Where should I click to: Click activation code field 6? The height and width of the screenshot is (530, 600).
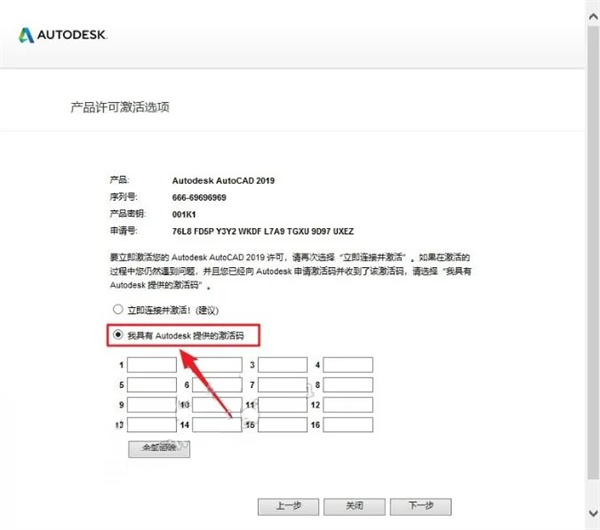(x=217, y=385)
